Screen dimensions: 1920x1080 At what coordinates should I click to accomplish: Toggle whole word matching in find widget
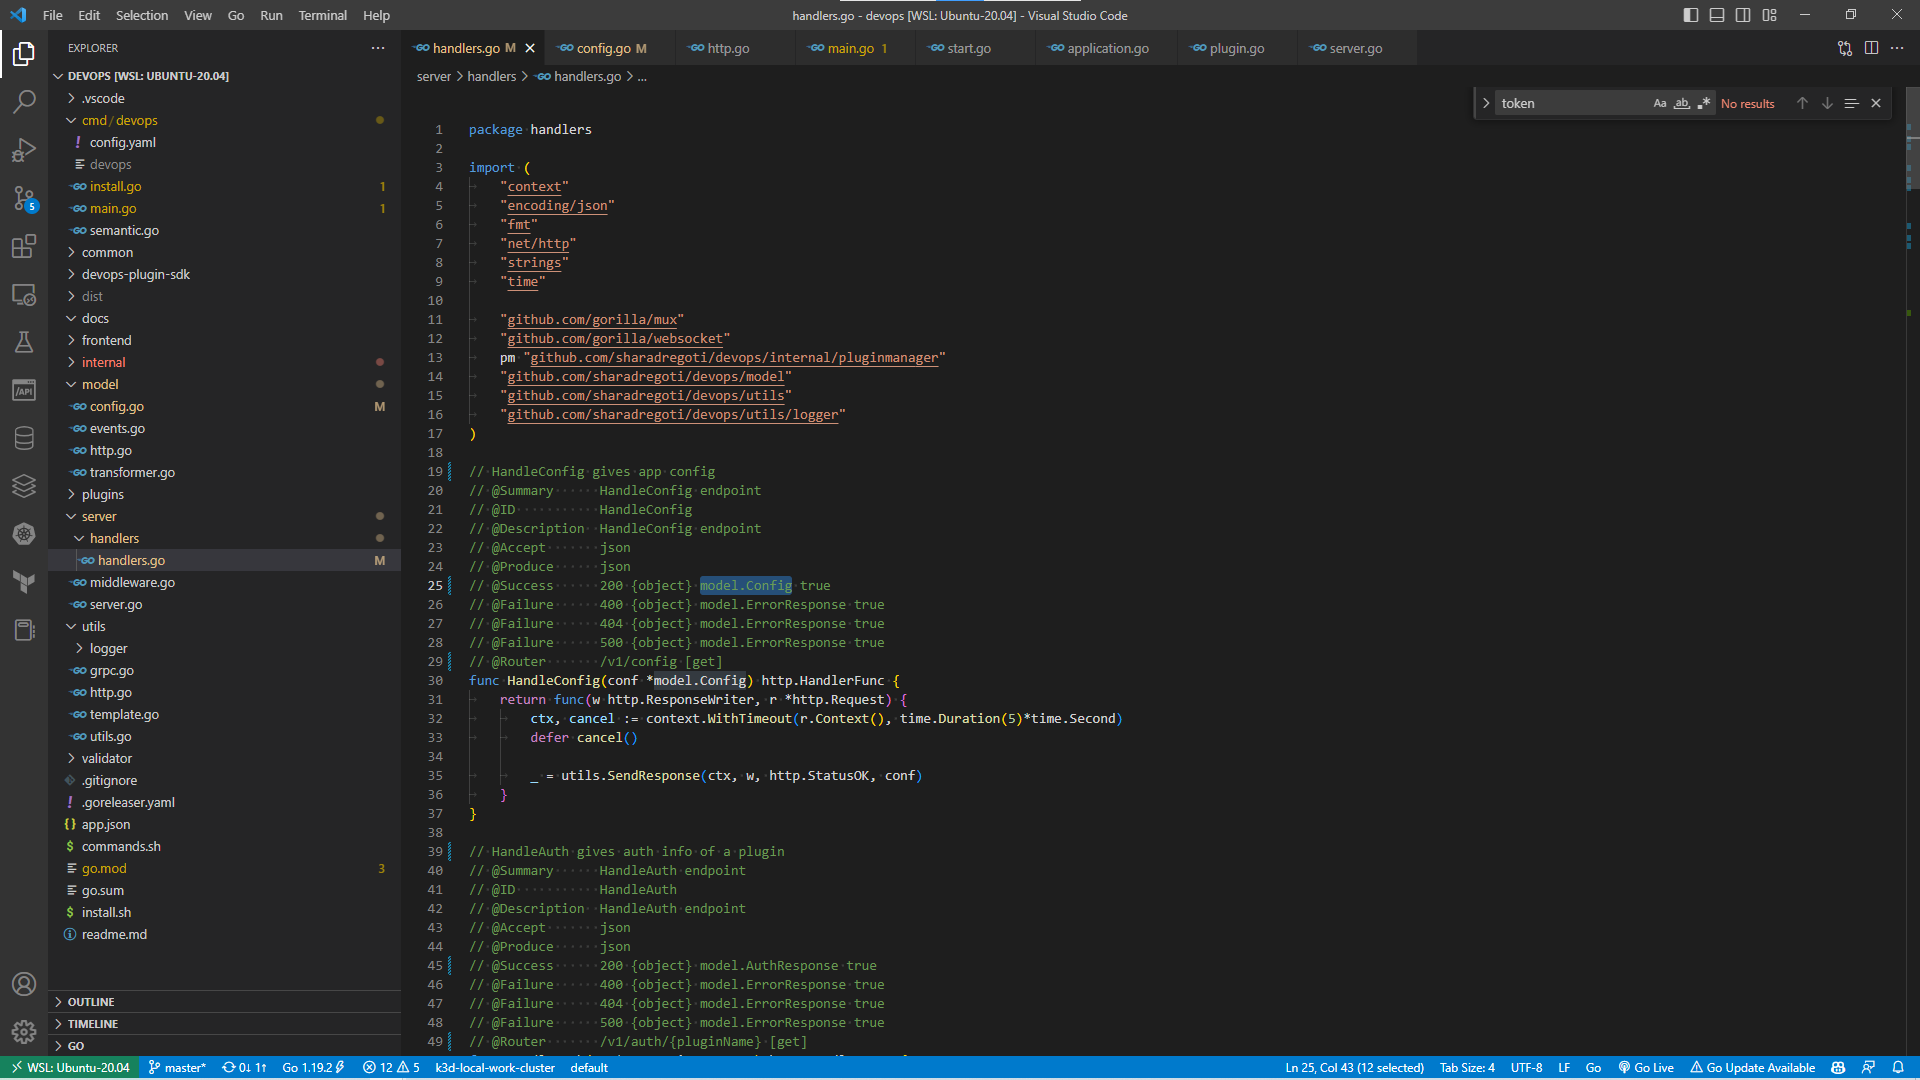tap(1682, 103)
